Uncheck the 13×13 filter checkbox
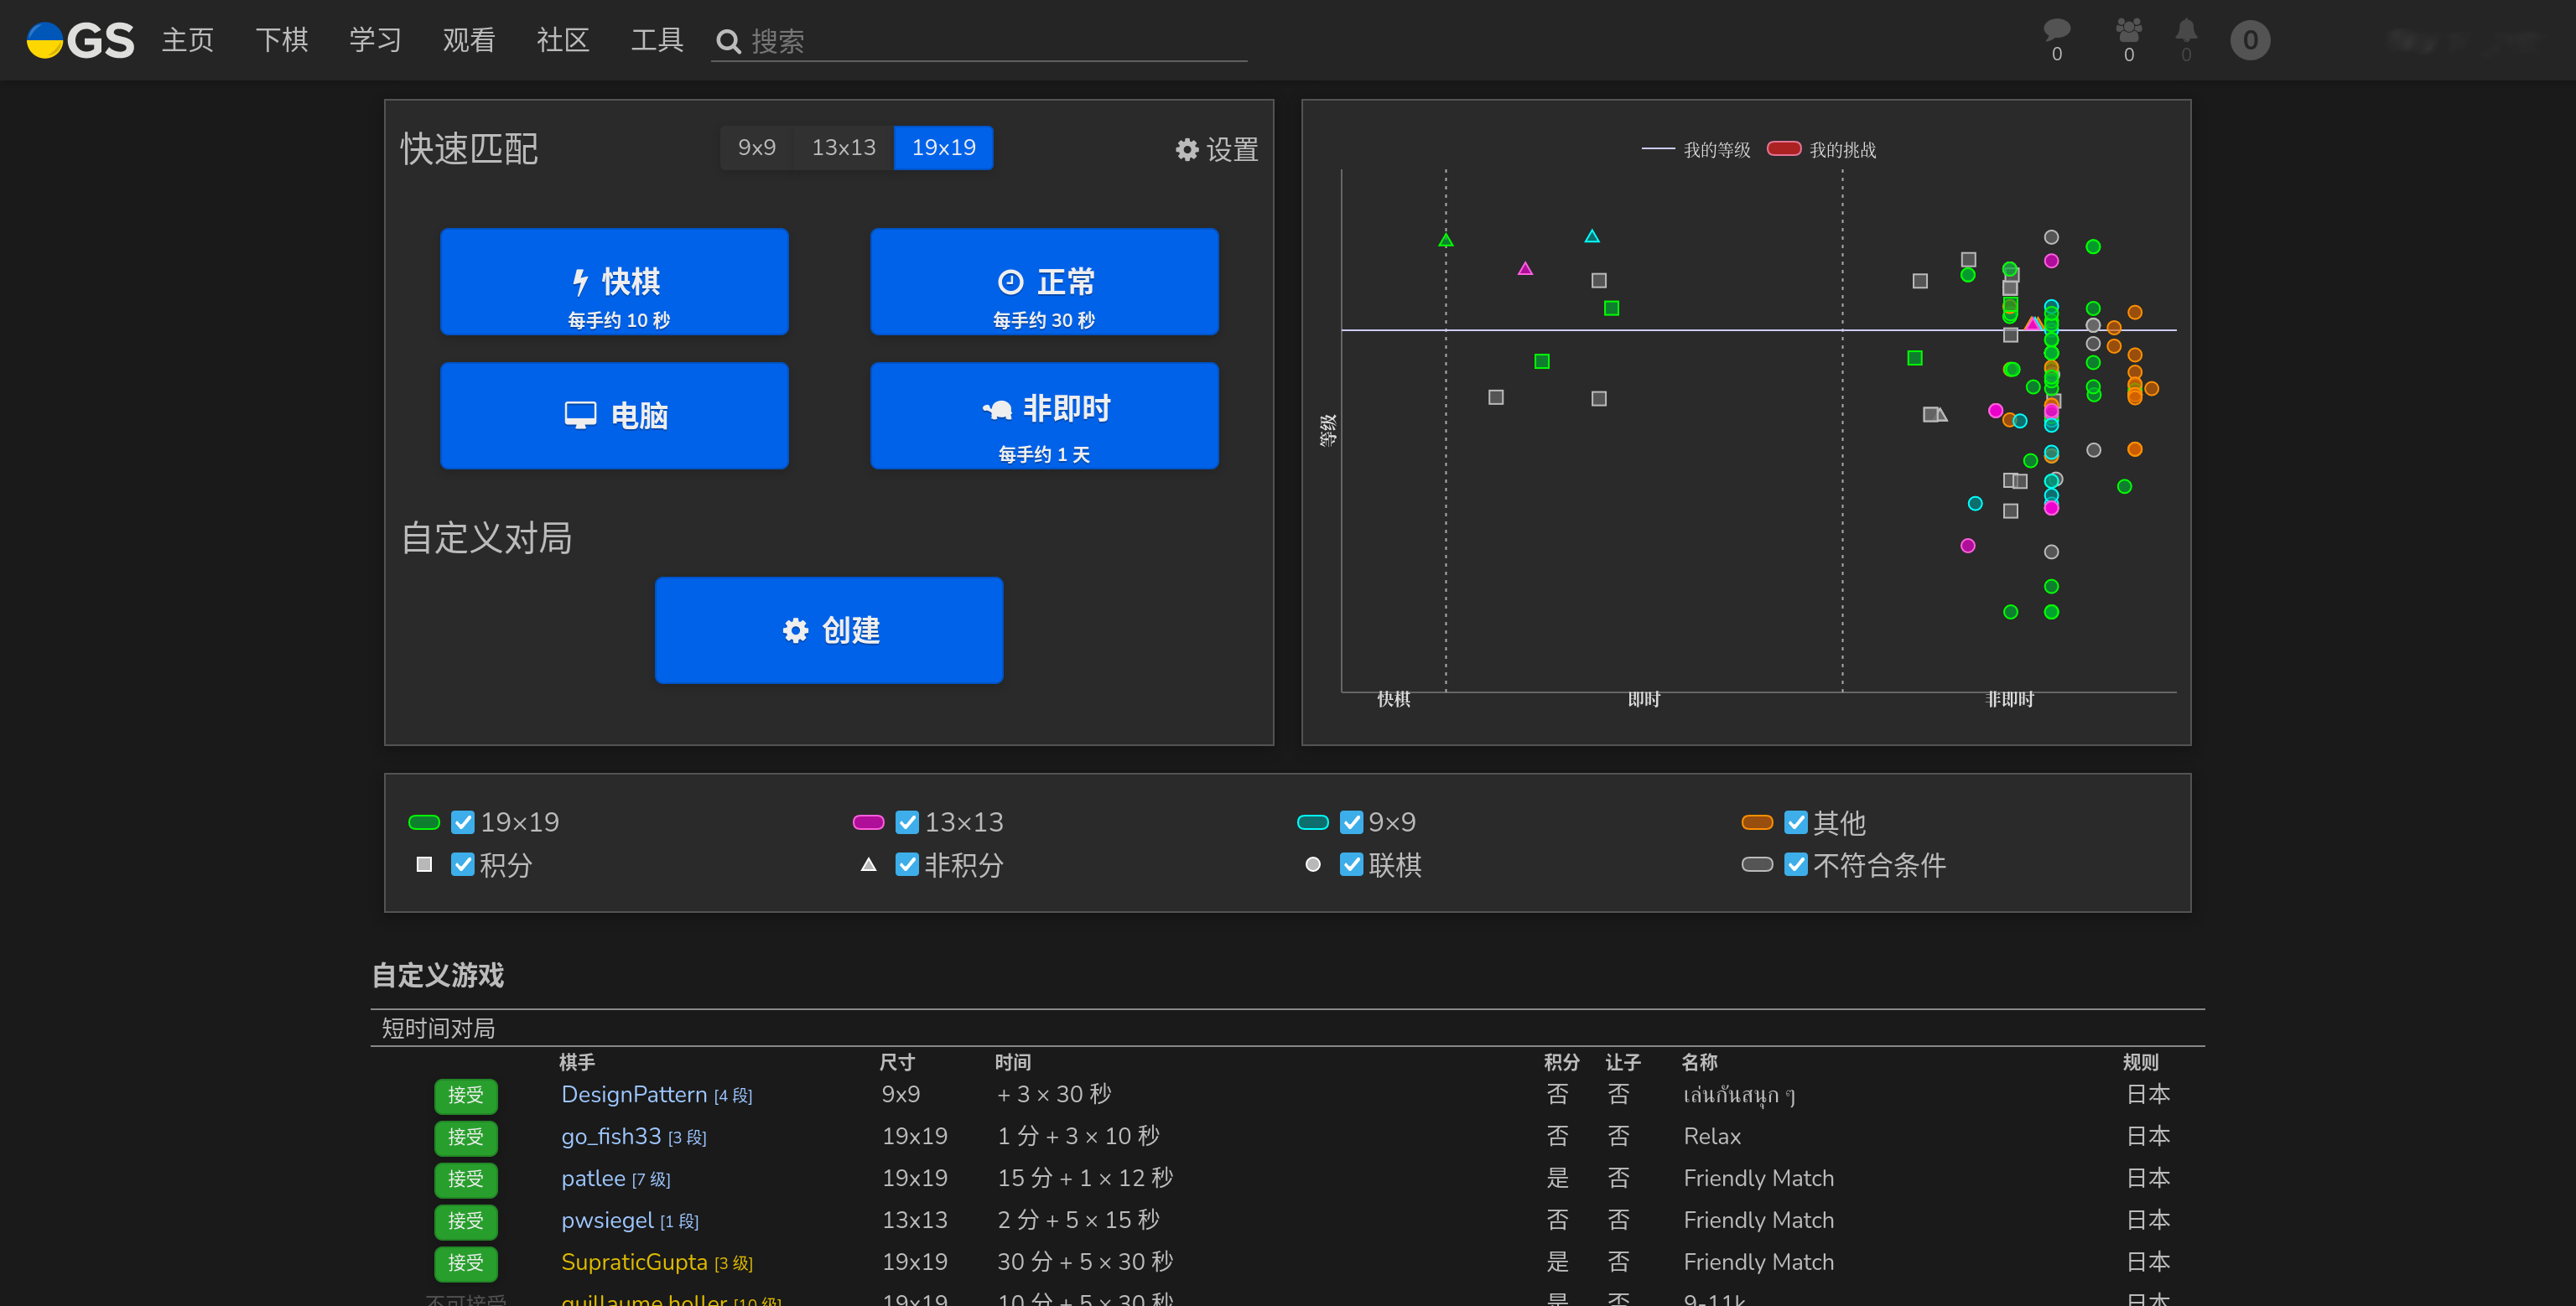Screen dimensions: 2576x1306 [x=907, y=822]
